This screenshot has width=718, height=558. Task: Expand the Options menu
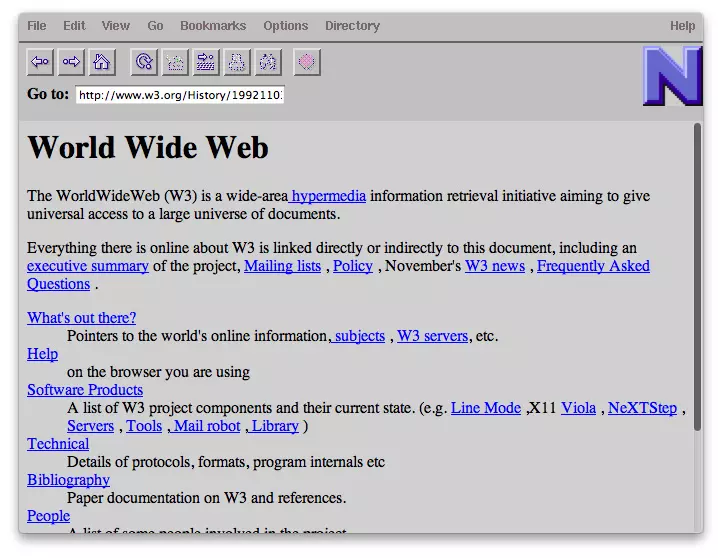286,26
